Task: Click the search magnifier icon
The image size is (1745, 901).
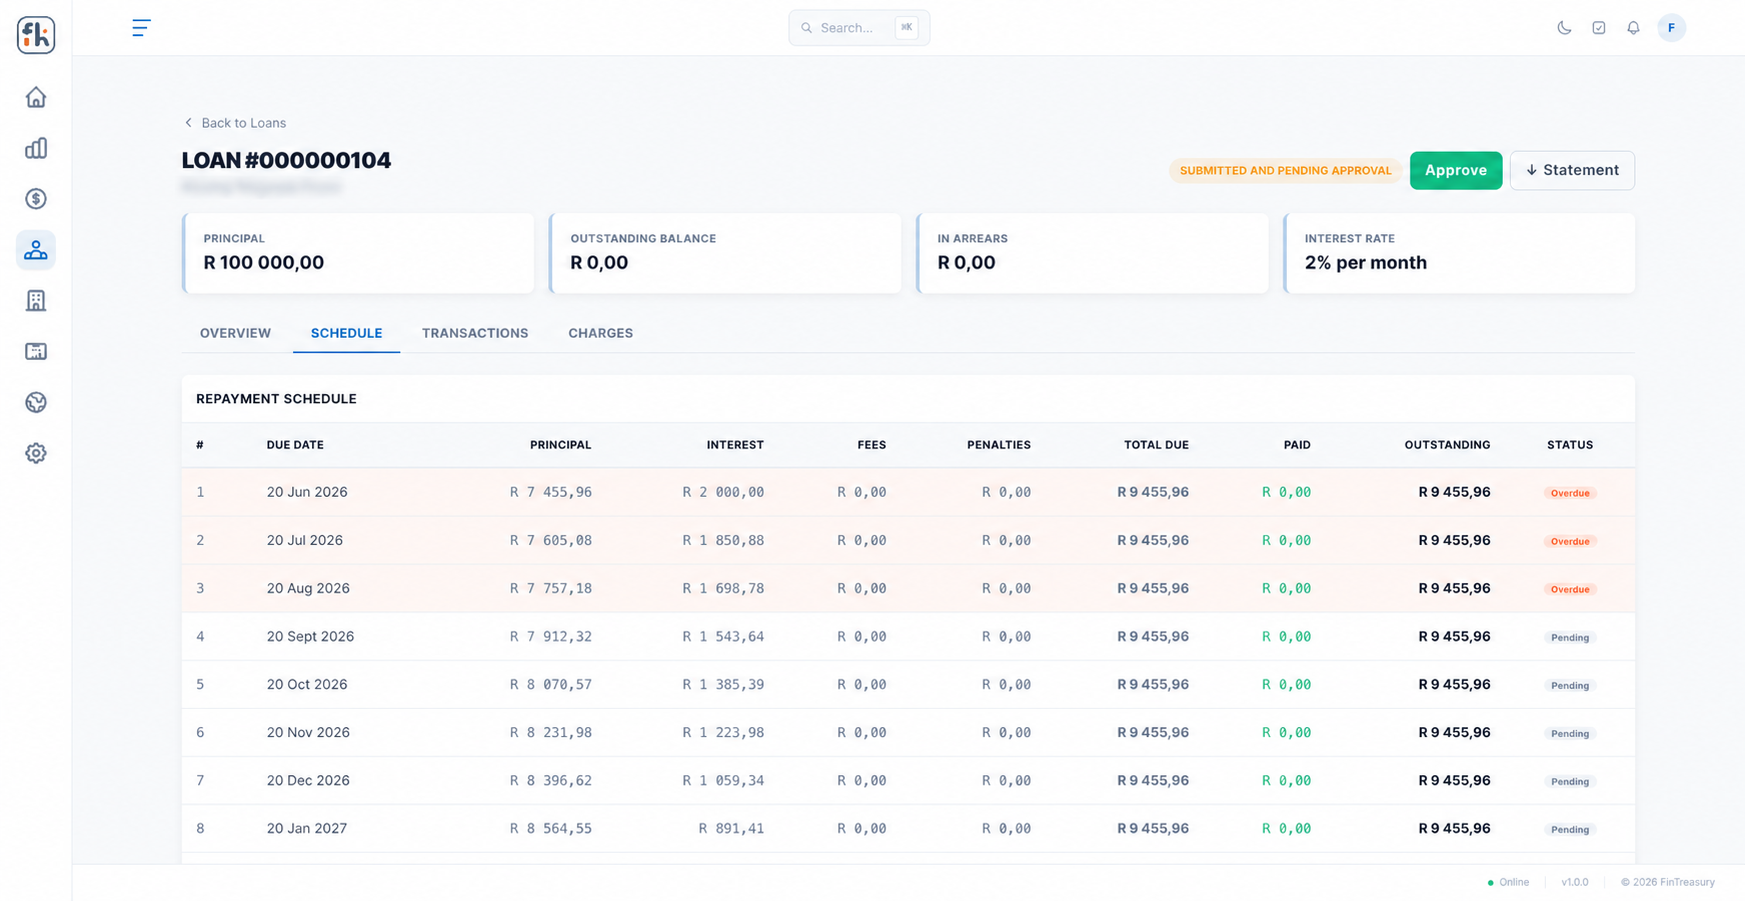Action: click(806, 28)
